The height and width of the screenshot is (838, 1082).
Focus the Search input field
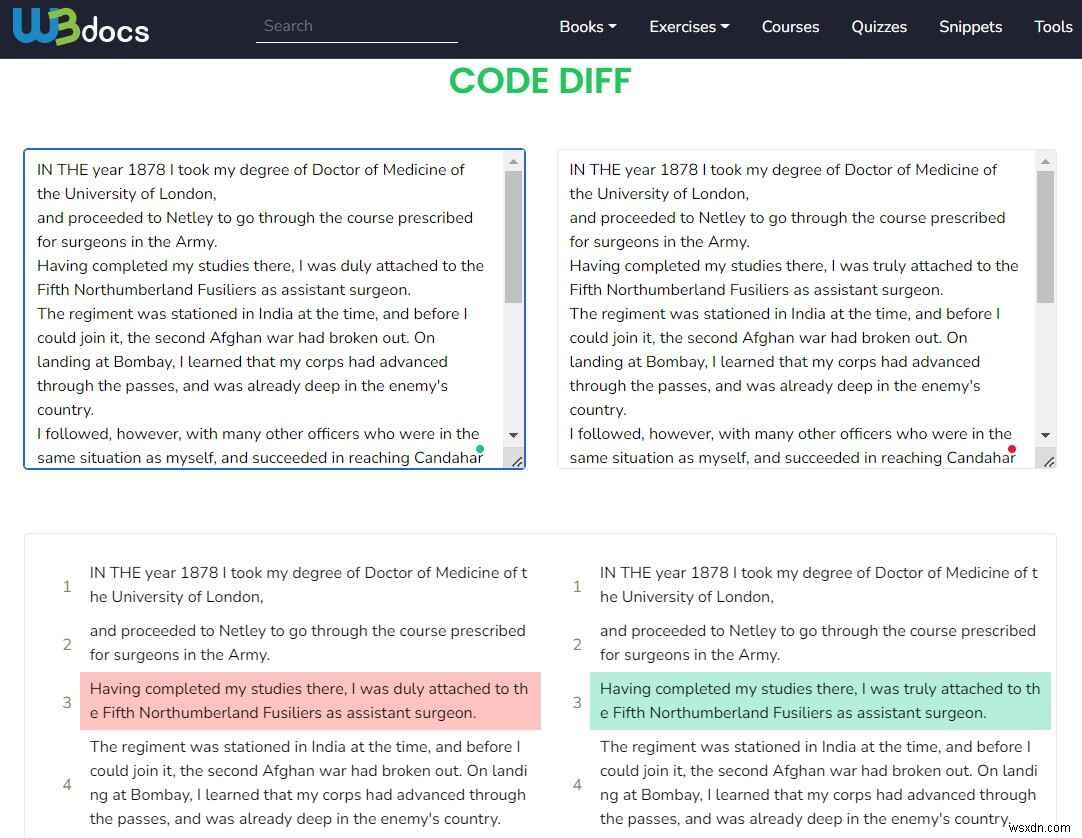[x=356, y=26]
